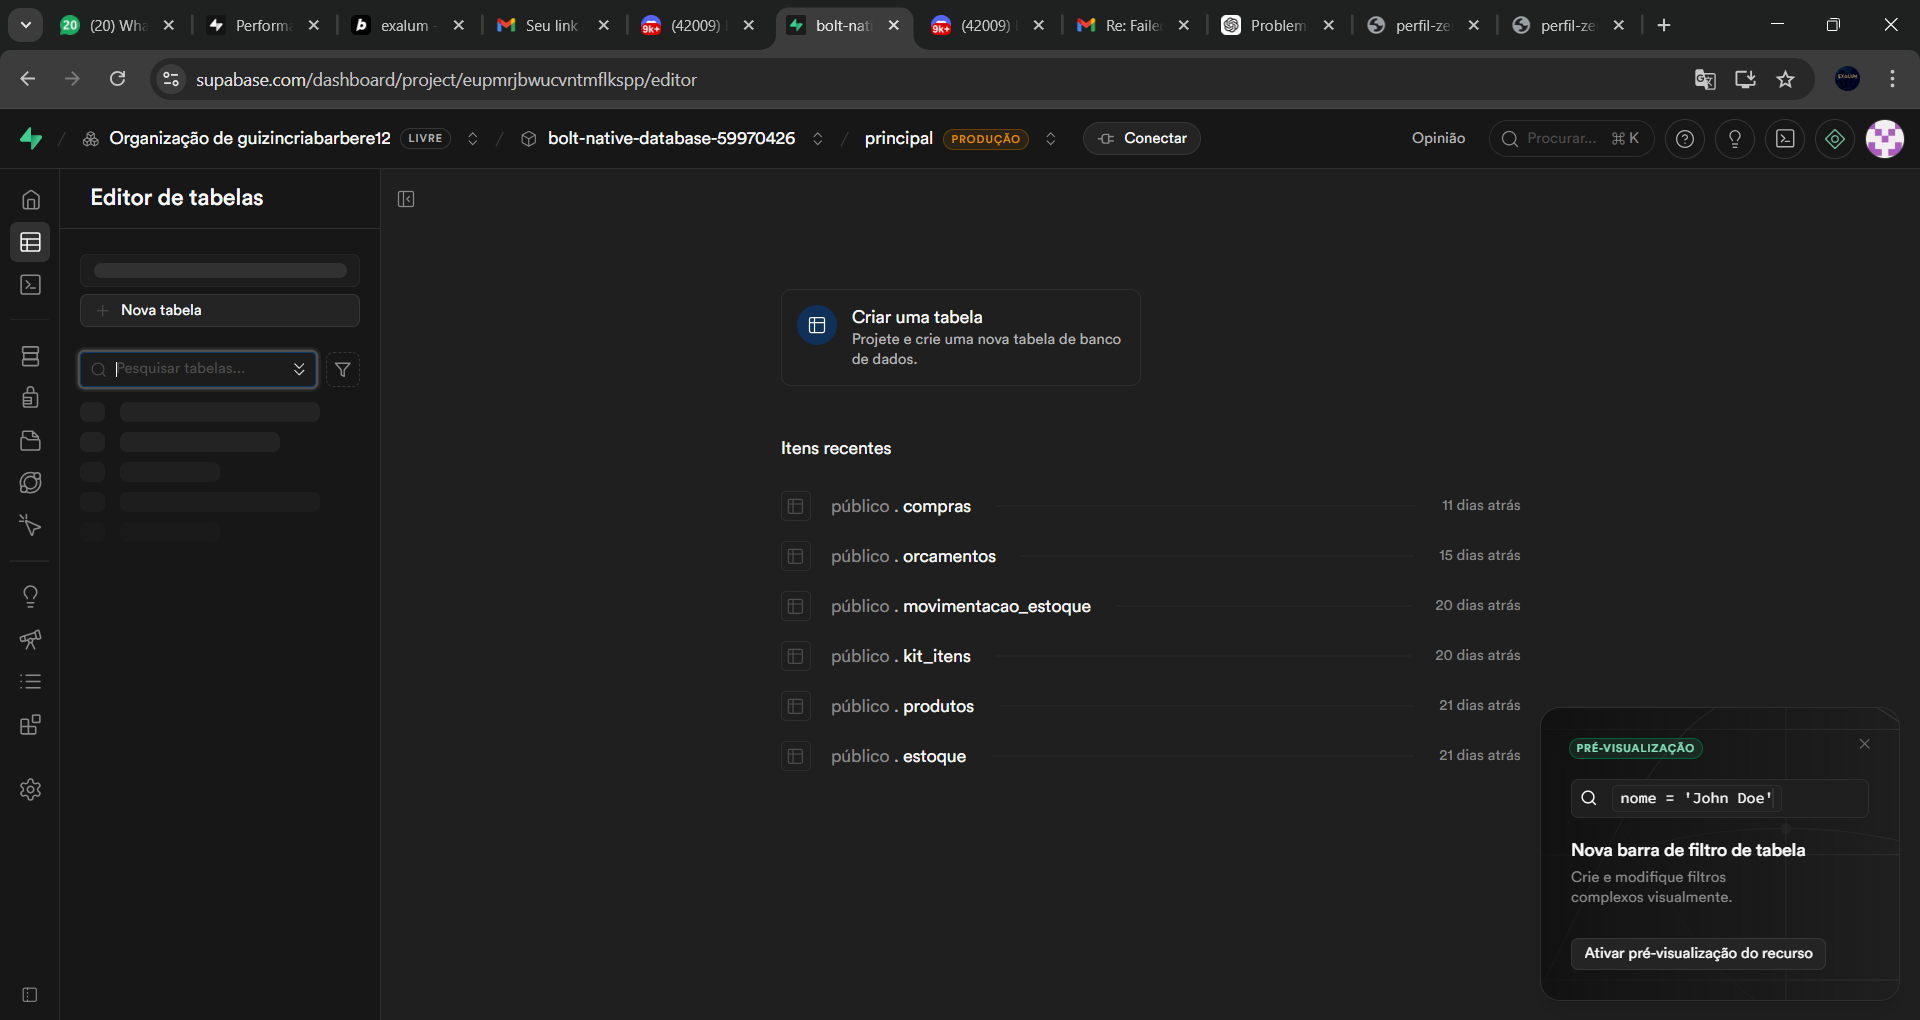Screen dimensions: 1920x1020
Task: Click the Supabase logo
Action: (31, 138)
